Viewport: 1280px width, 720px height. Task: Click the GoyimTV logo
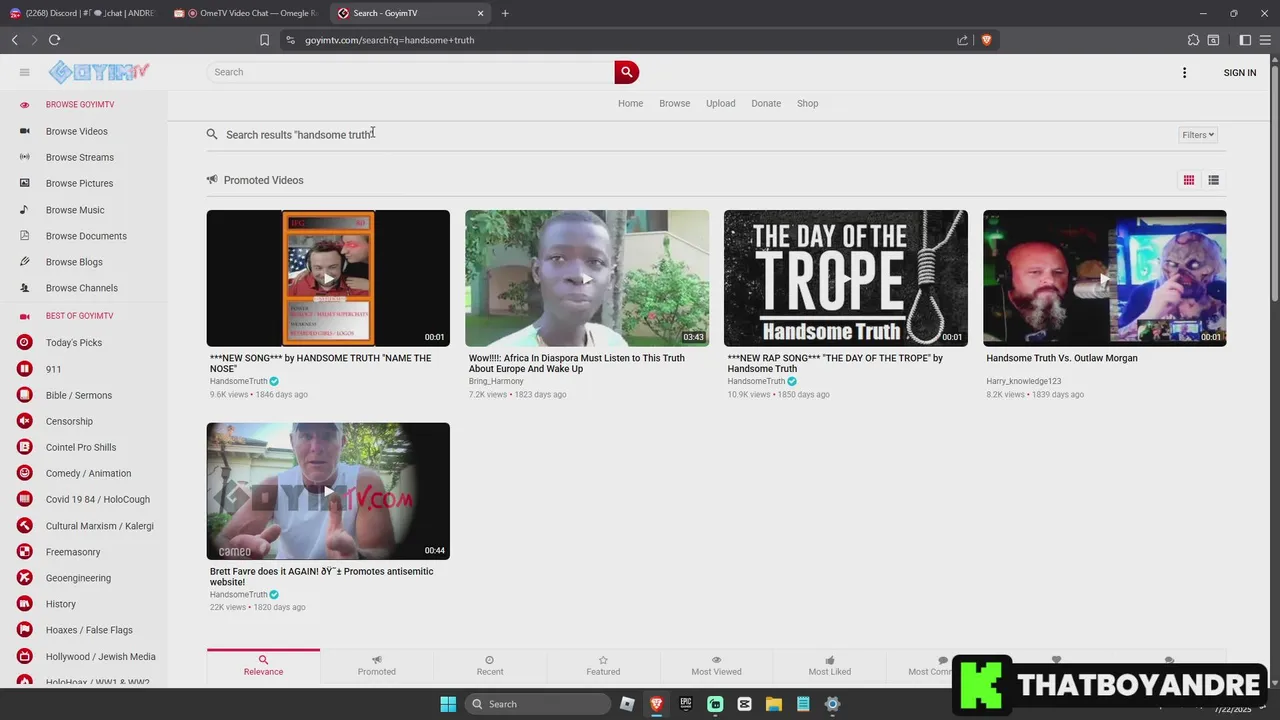tap(99, 72)
